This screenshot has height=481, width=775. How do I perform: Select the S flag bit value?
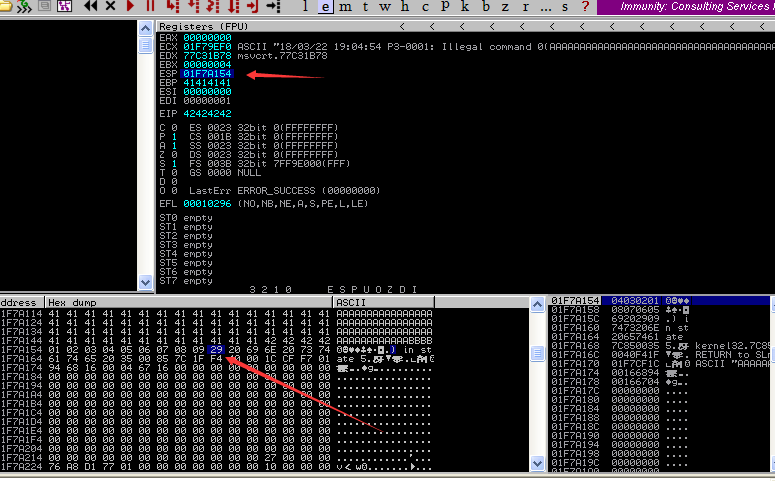[174, 164]
